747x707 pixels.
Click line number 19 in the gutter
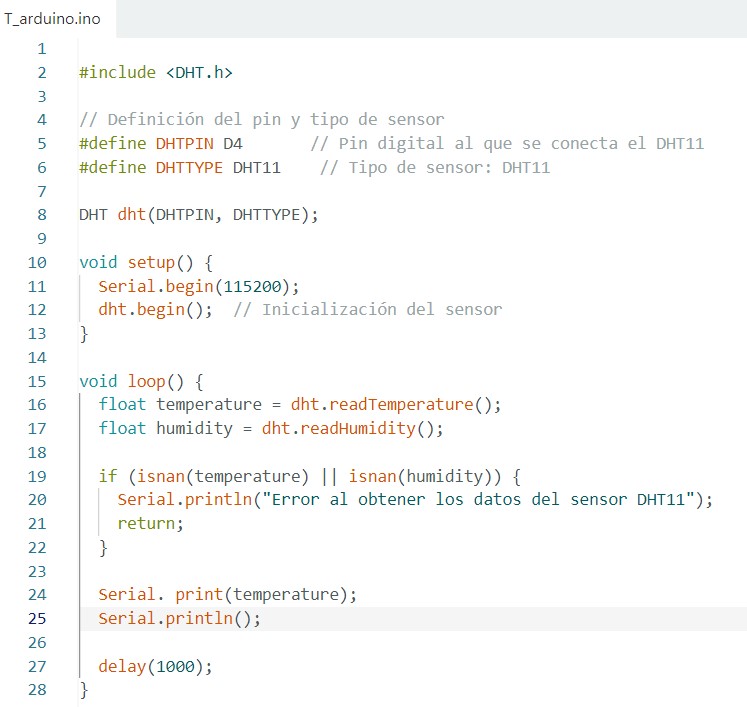tap(37, 476)
